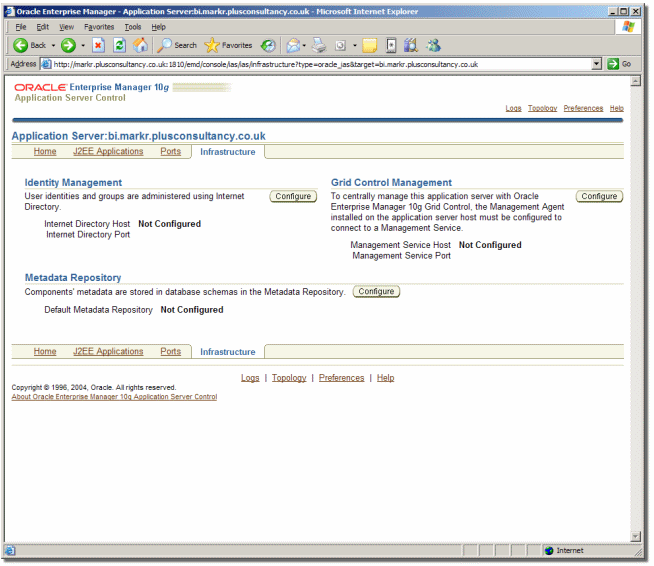Image resolution: width=654 pixels, height=566 pixels.
Task: Click the yellow note icon in toolbar
Action: point(370,45)
